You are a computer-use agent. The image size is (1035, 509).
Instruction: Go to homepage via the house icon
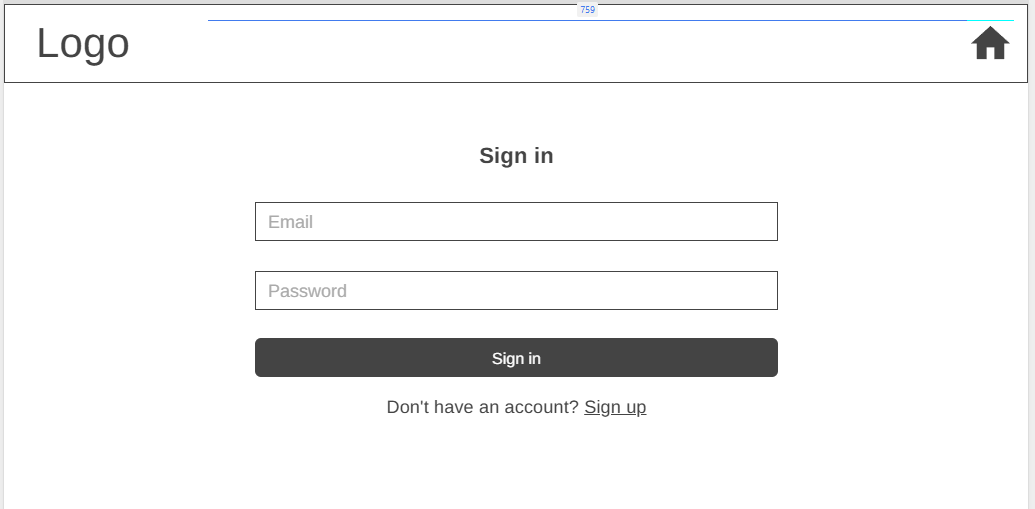[989, 44]
